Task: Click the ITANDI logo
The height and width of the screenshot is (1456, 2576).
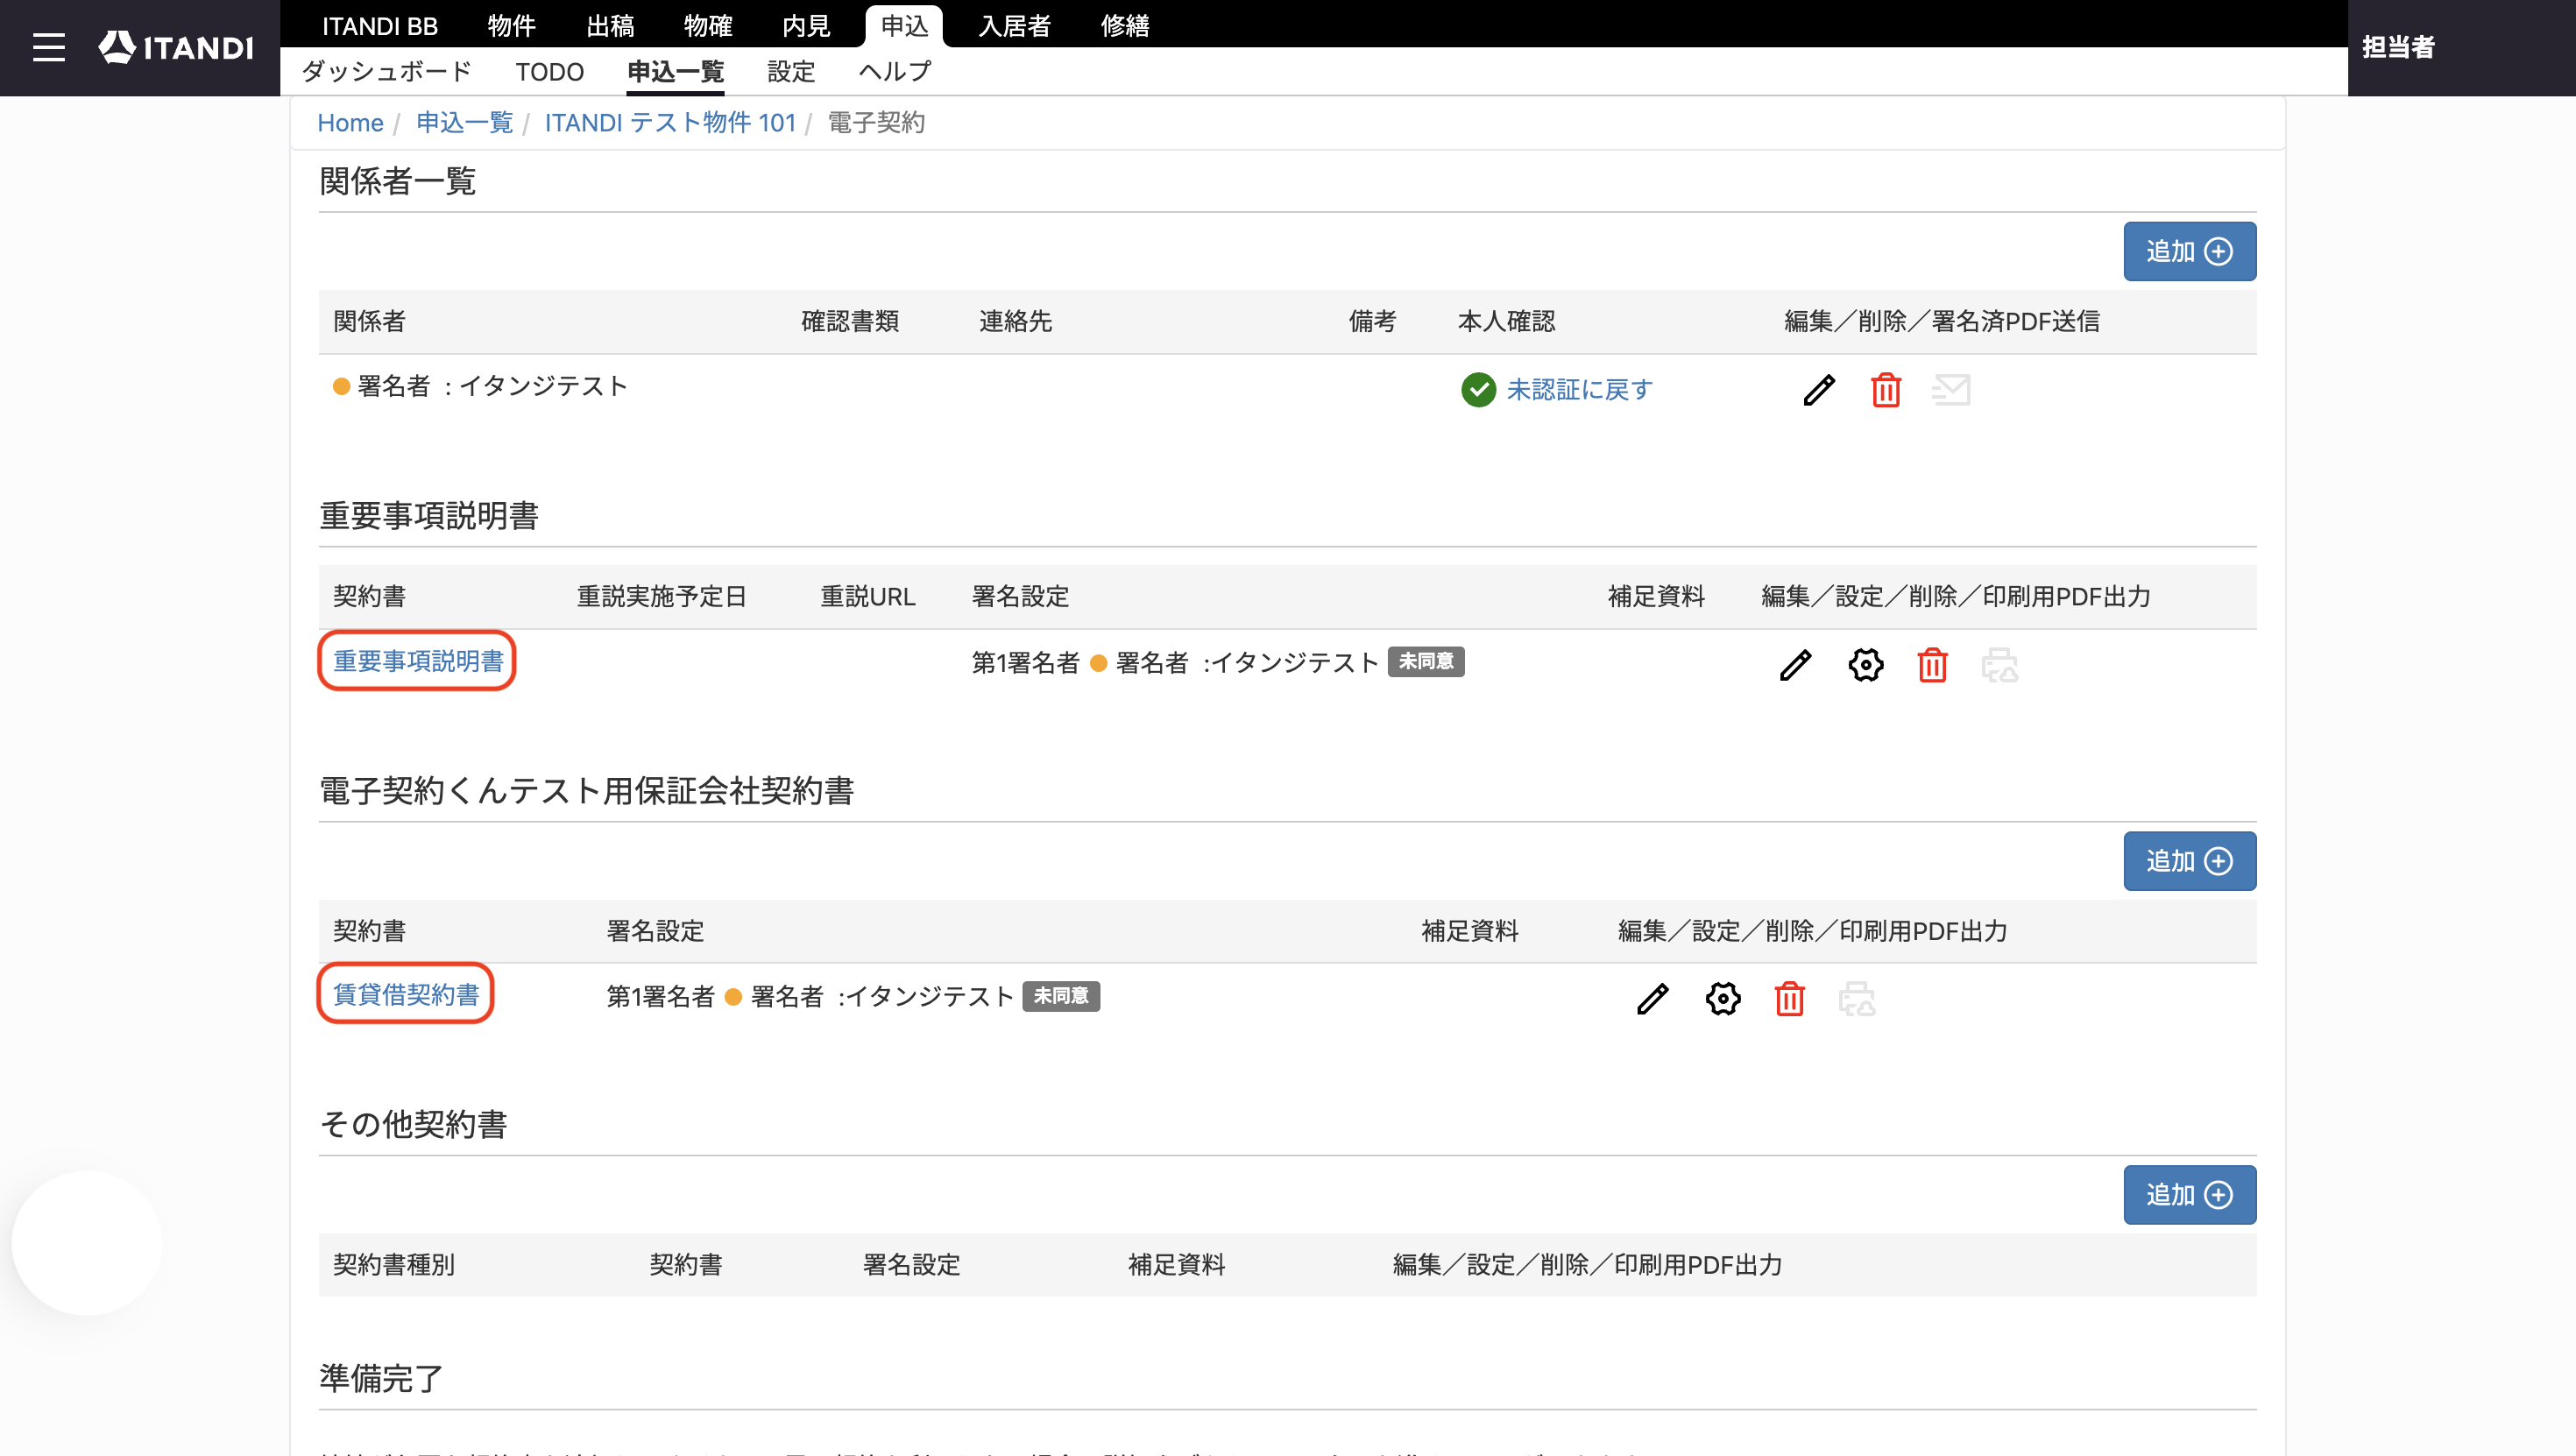Action: [176, 47]
